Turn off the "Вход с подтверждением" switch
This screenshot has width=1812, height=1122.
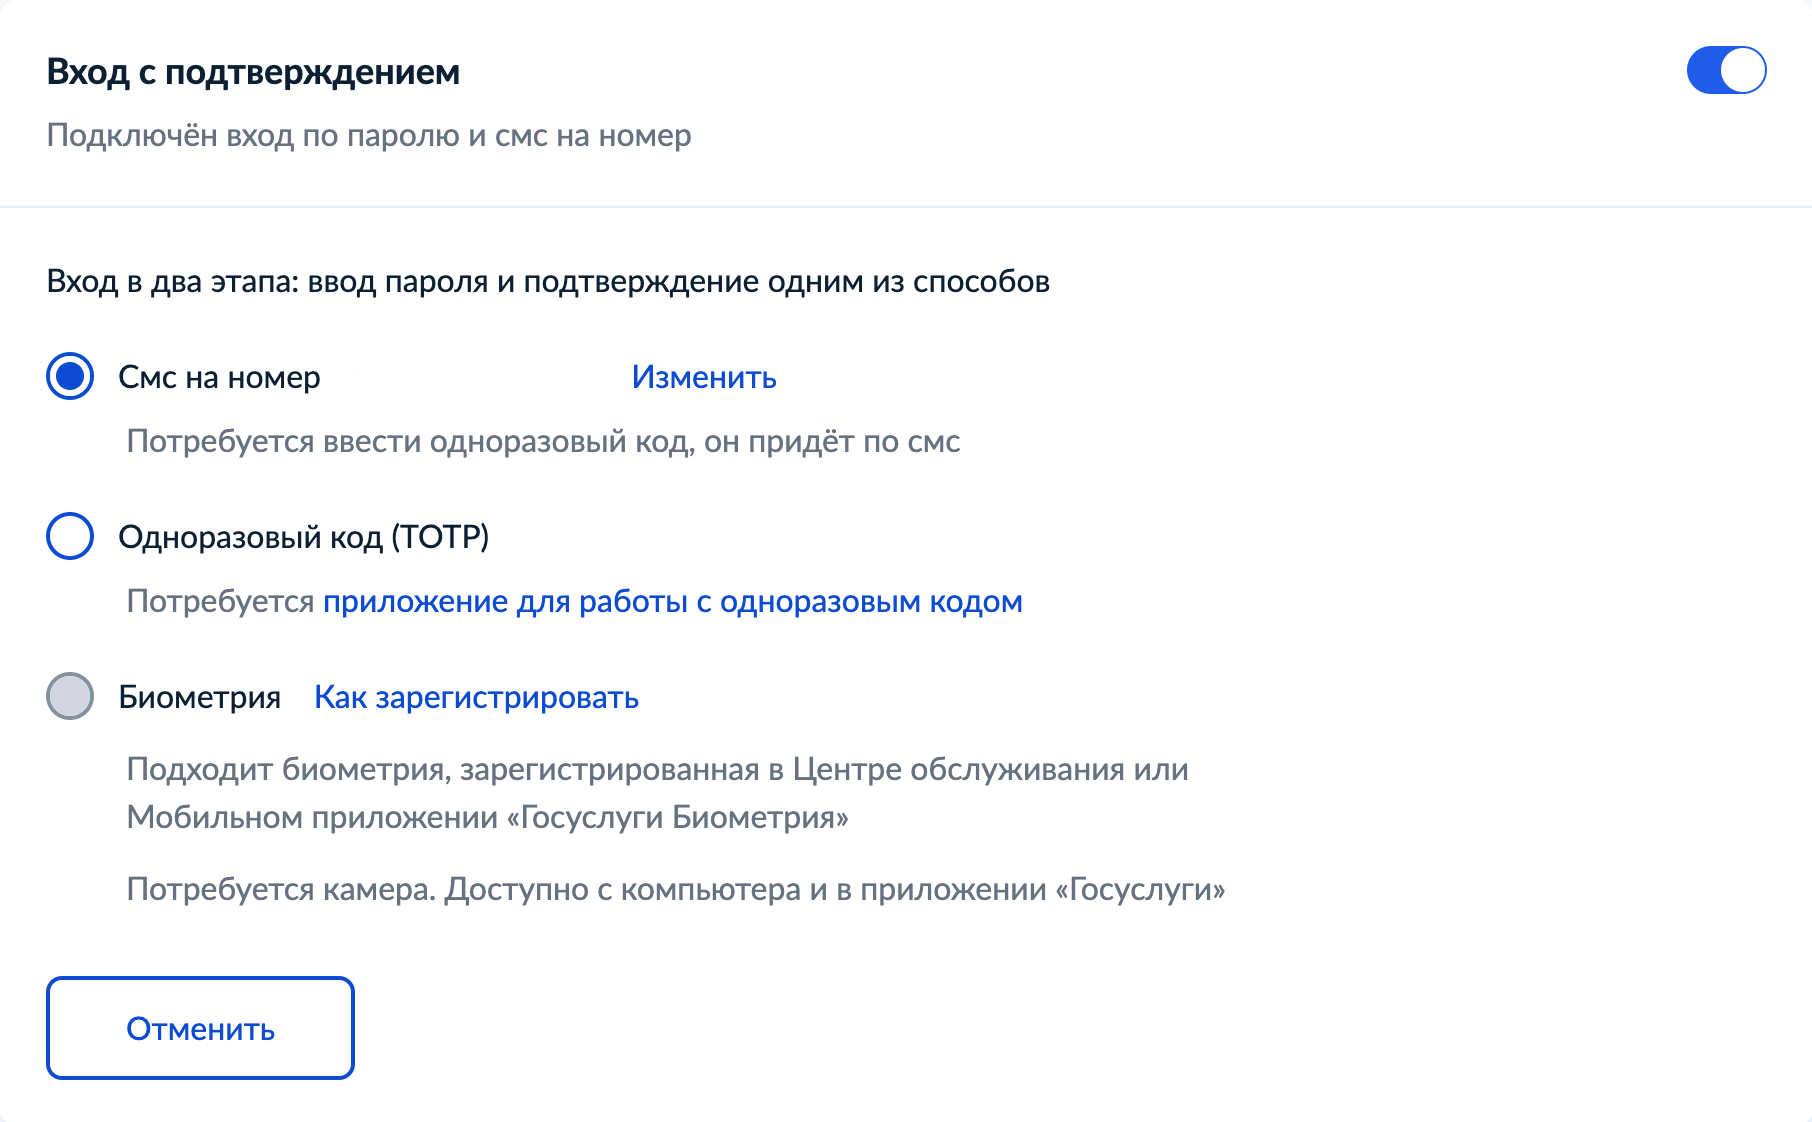point(1726,71)
